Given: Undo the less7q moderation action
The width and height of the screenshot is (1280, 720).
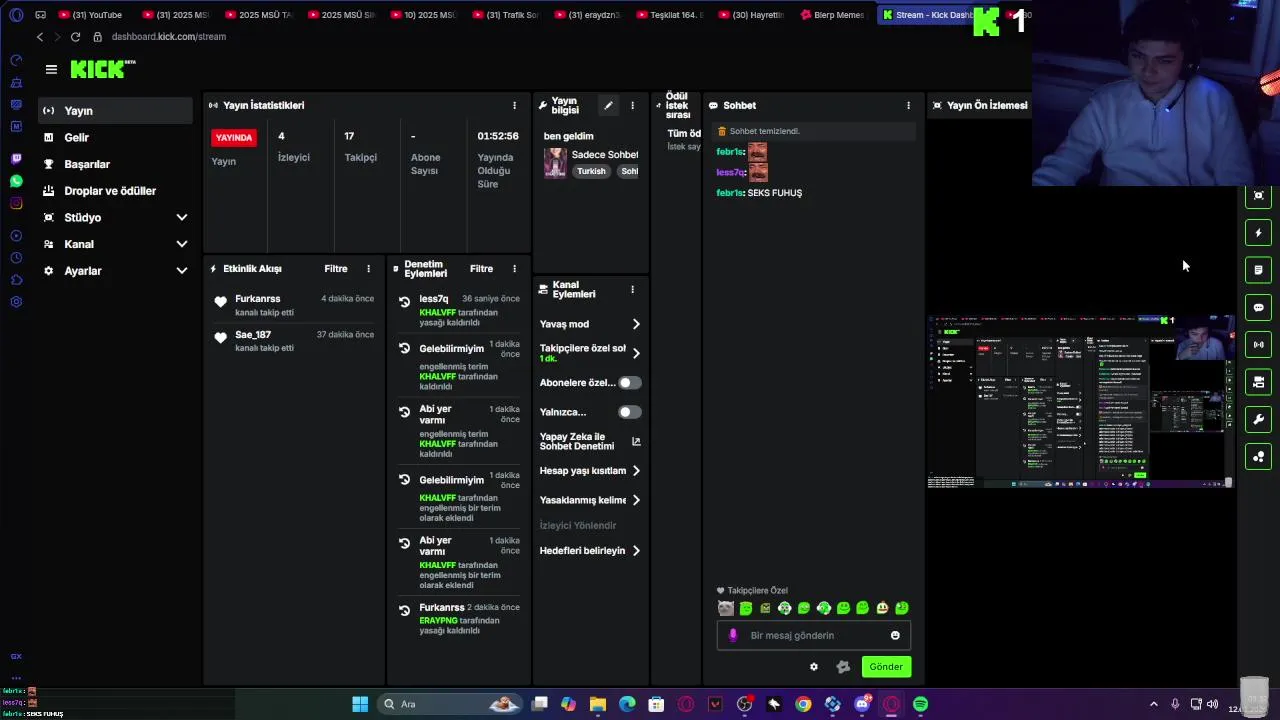Looking at the screenshot, I should tap(404, 301).
